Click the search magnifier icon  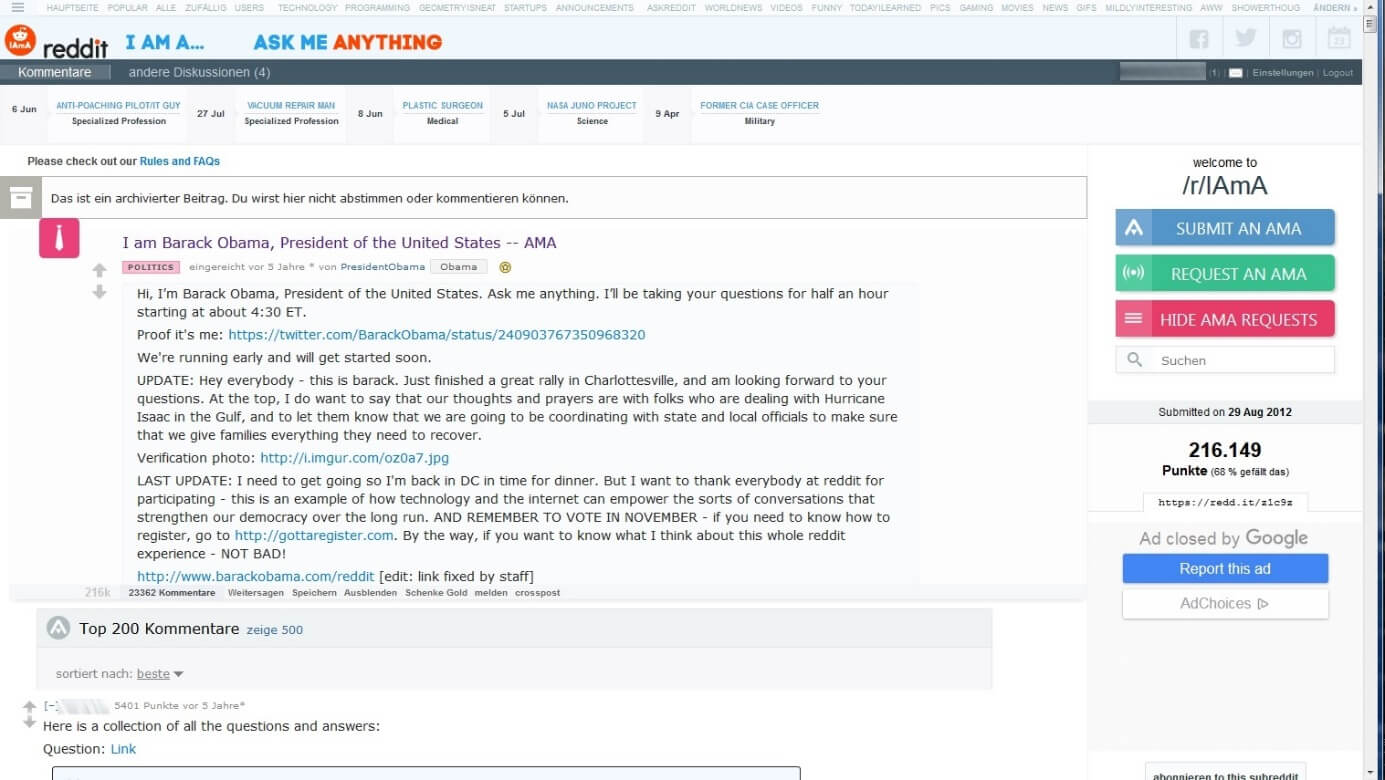pos(1134,360)
